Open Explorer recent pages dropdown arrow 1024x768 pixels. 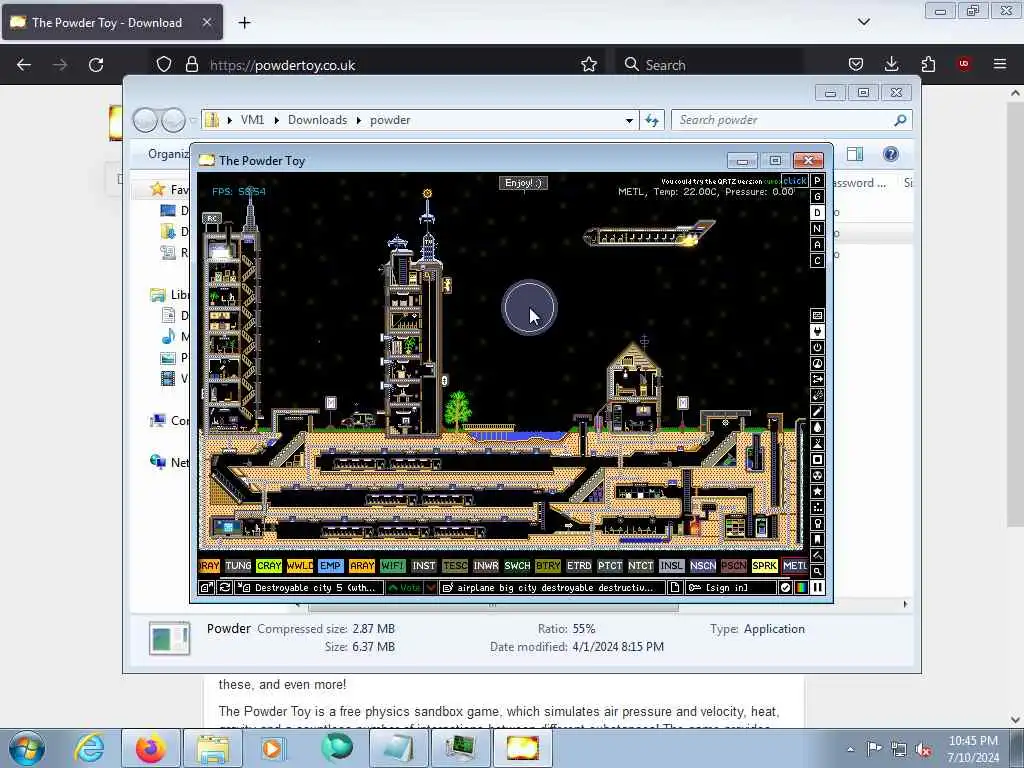[x=193, y=120]
